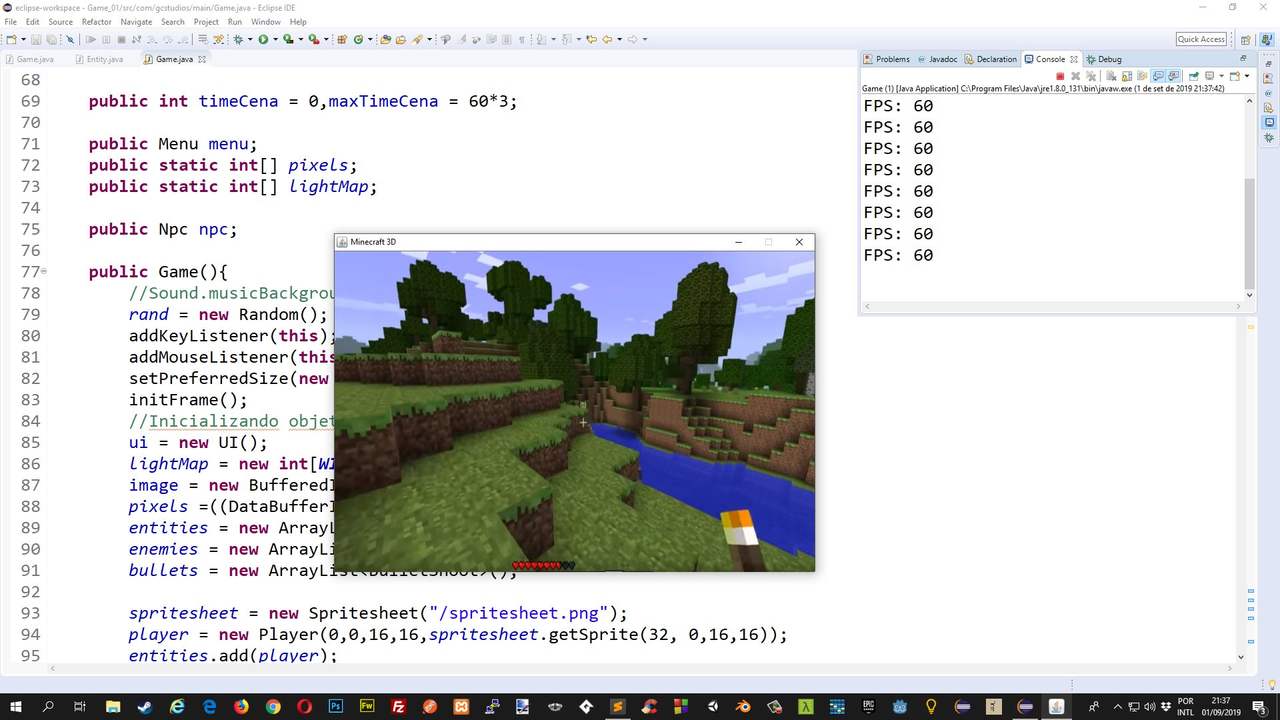This screenshot has height=720, width=1280.
Task: Click the Coverage run toolbar icon
Action: point(288,40)
